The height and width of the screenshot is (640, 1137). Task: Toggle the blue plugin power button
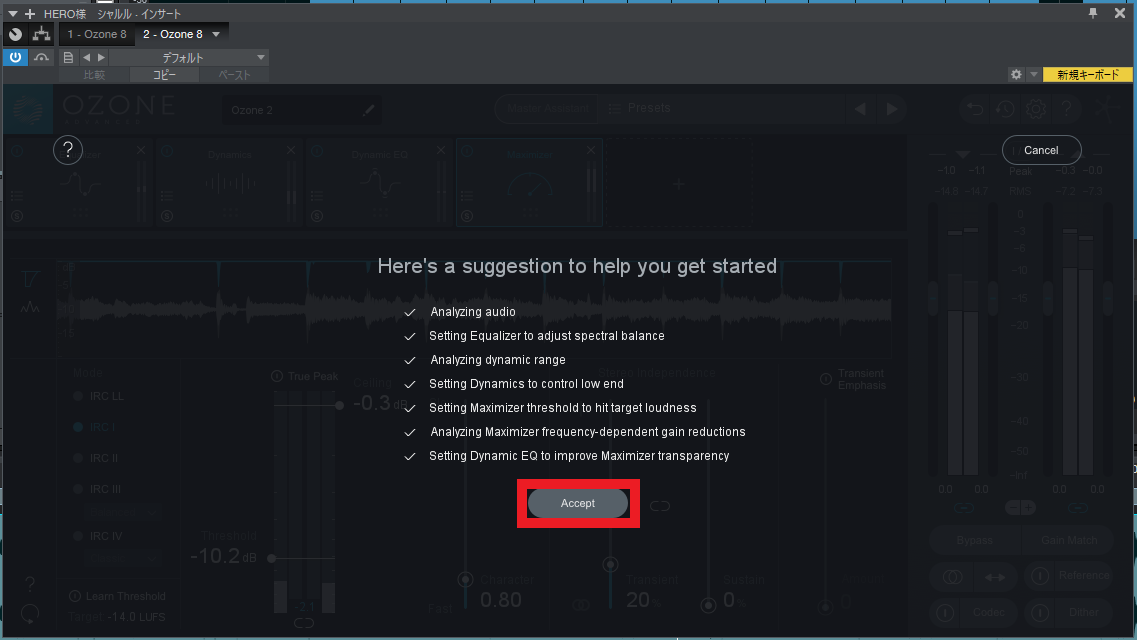15,57
